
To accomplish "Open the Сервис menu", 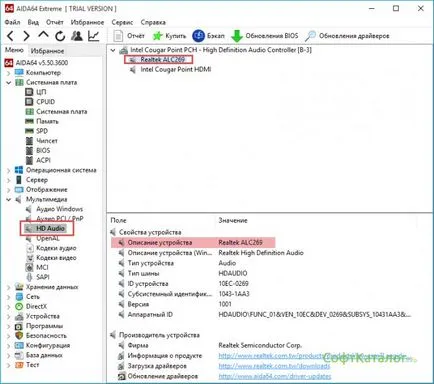I will (x=122, y=22).
